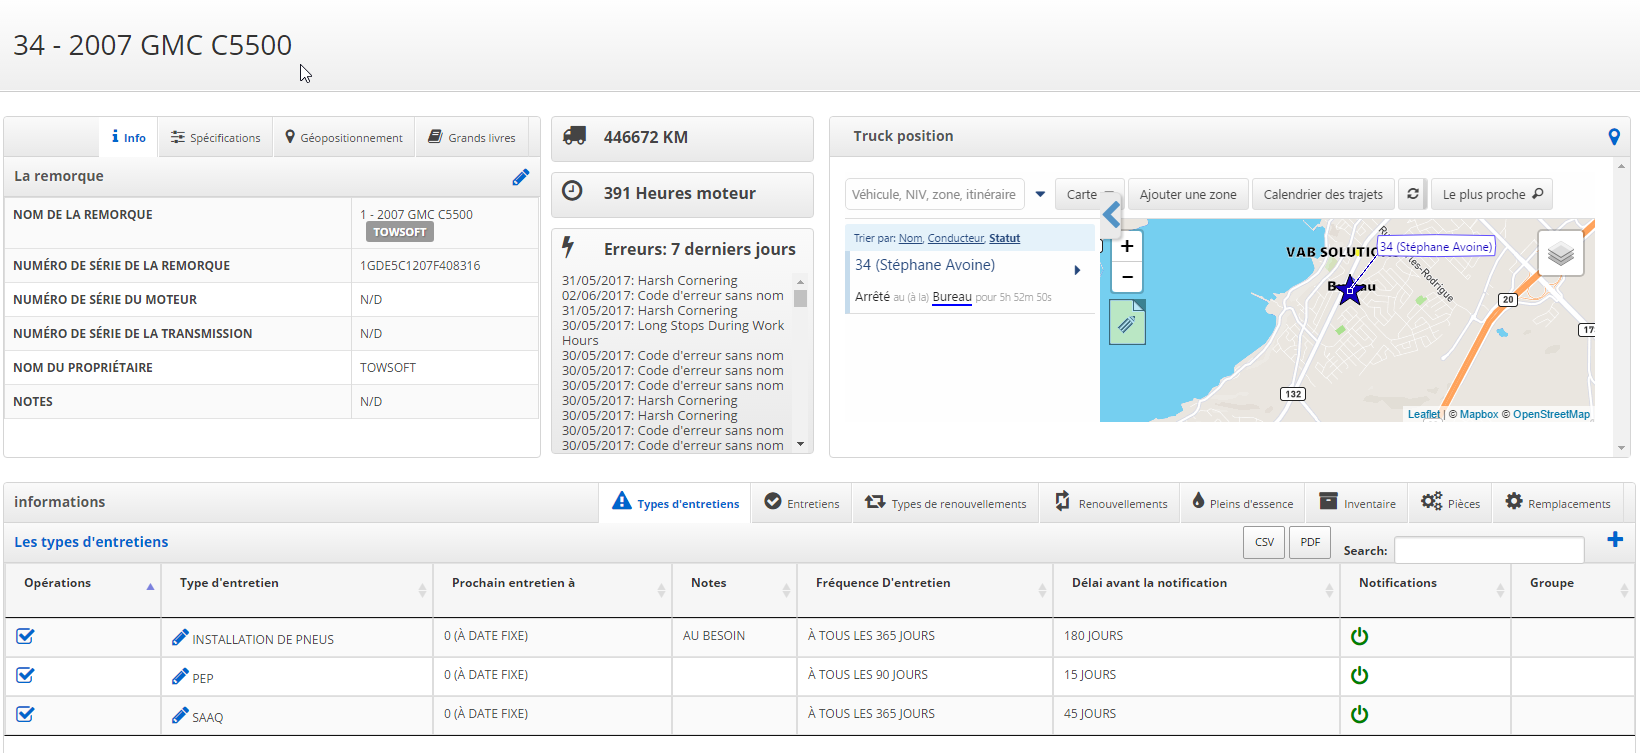The image size is (1640, 753).
Task: Click the blue plus to add maintenance type
Action: [1614, 540]
